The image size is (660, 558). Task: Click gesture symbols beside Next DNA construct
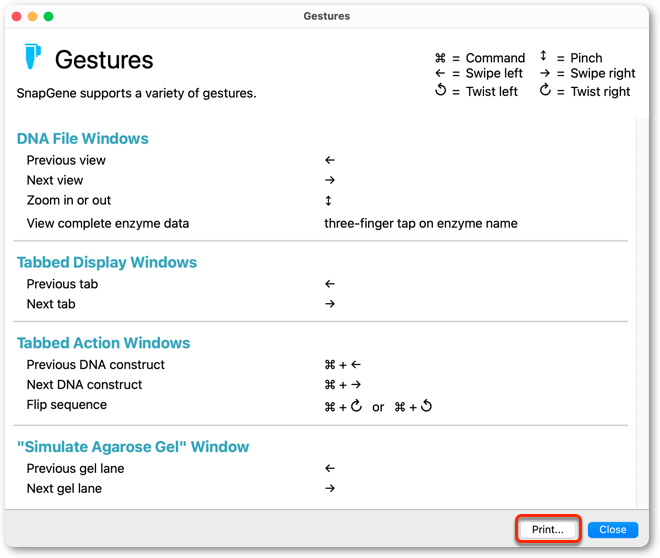(343, 385)
